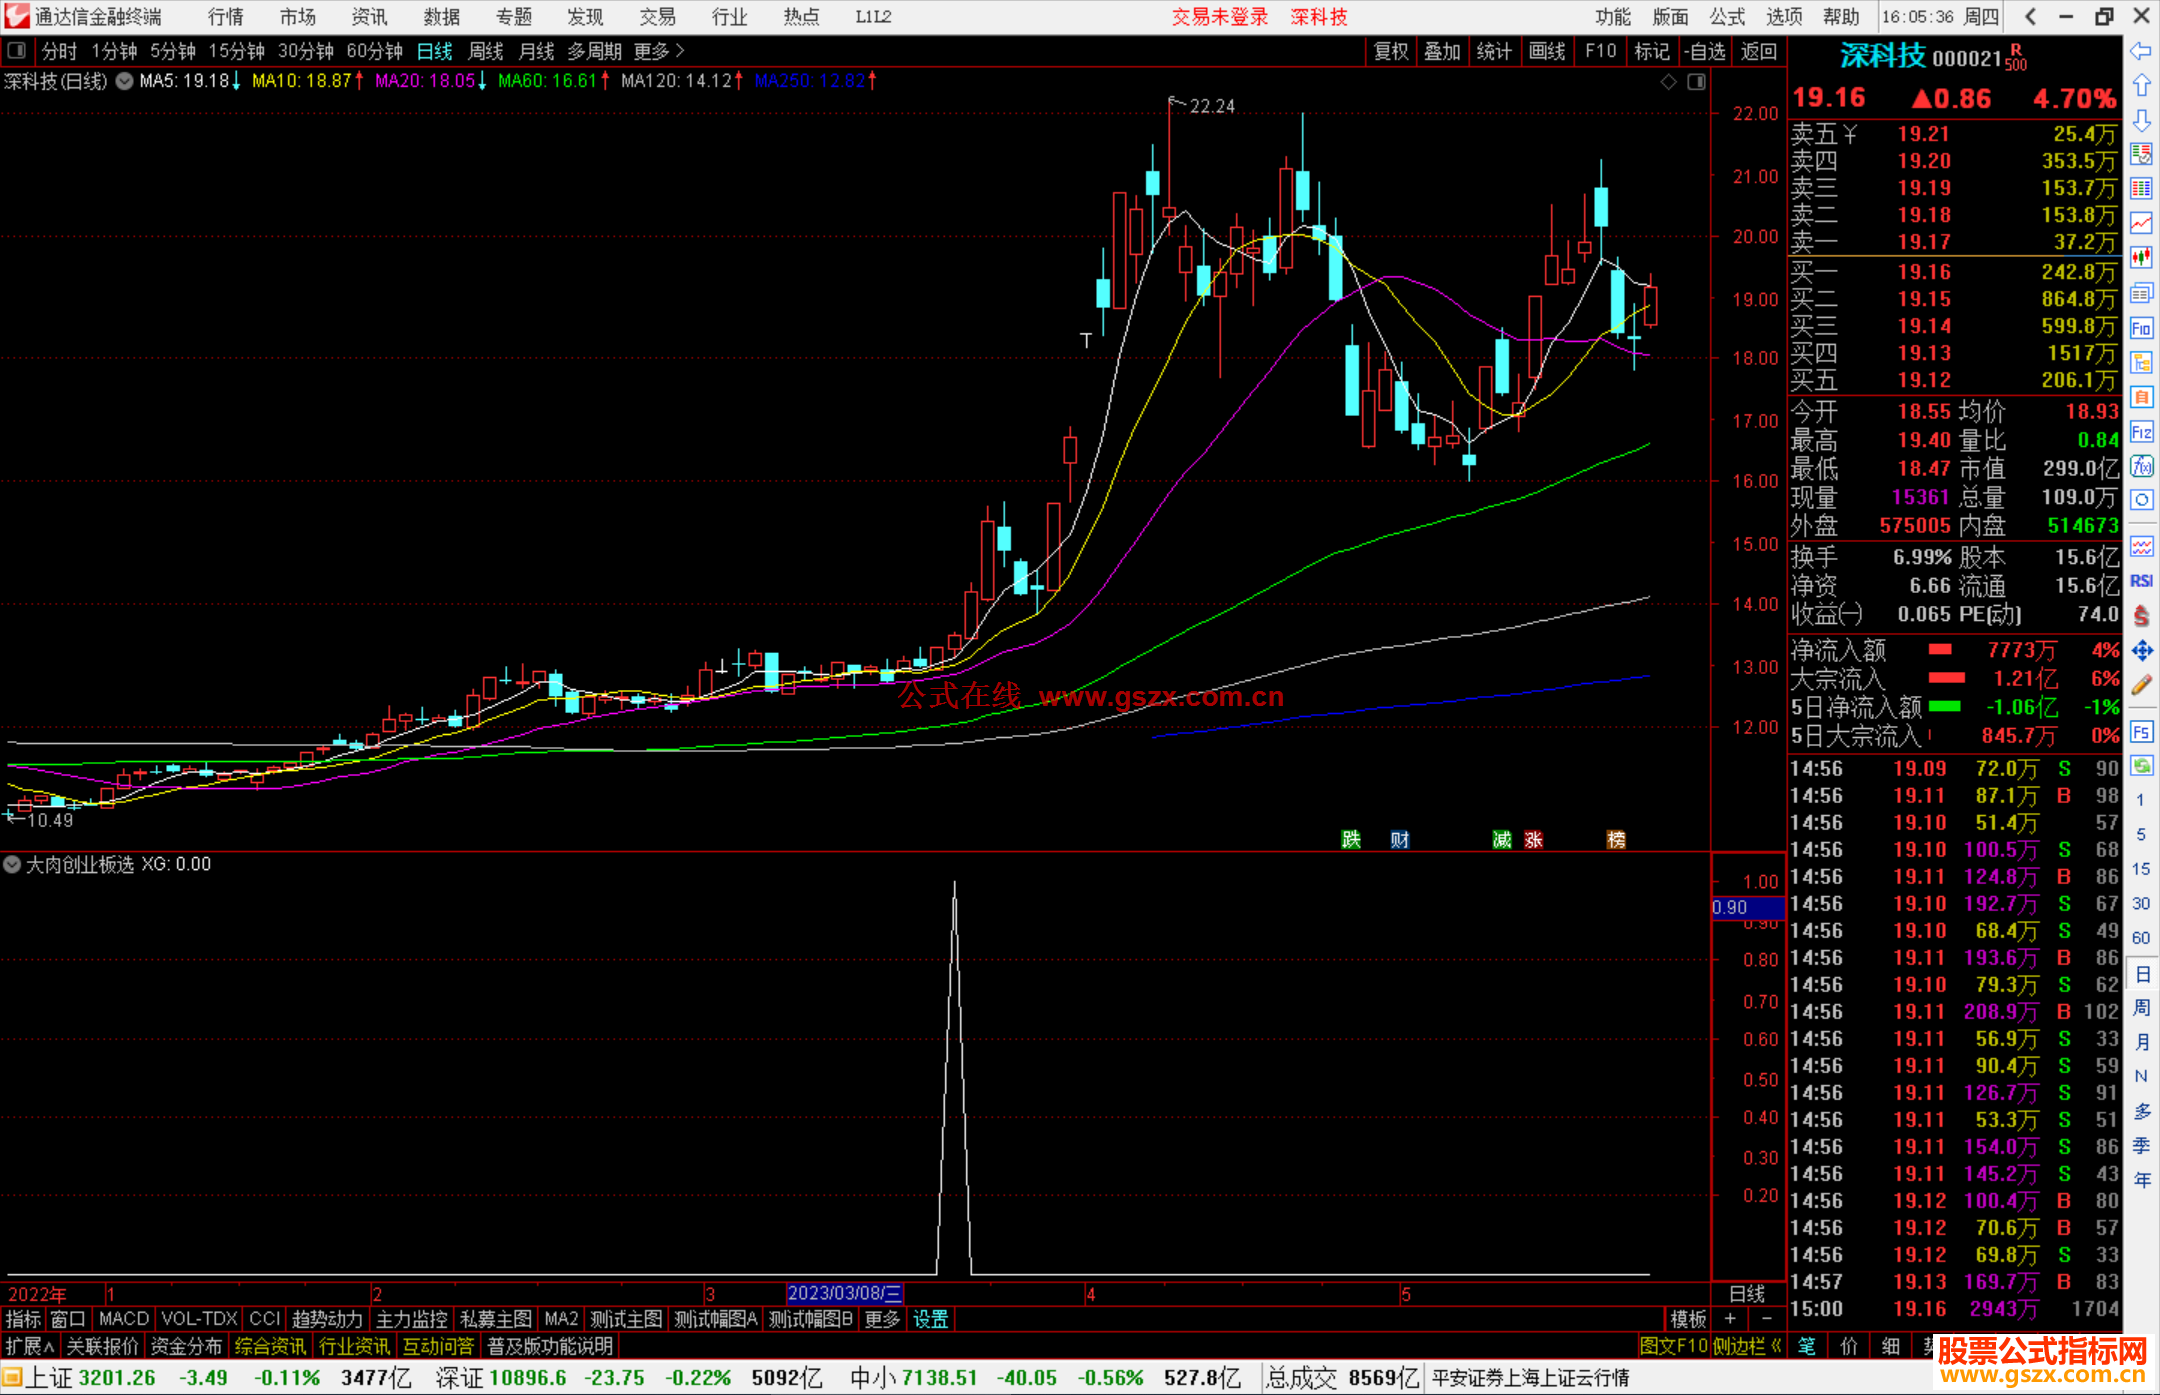Select the MACD indicator tab

[x=124, y=1320]
